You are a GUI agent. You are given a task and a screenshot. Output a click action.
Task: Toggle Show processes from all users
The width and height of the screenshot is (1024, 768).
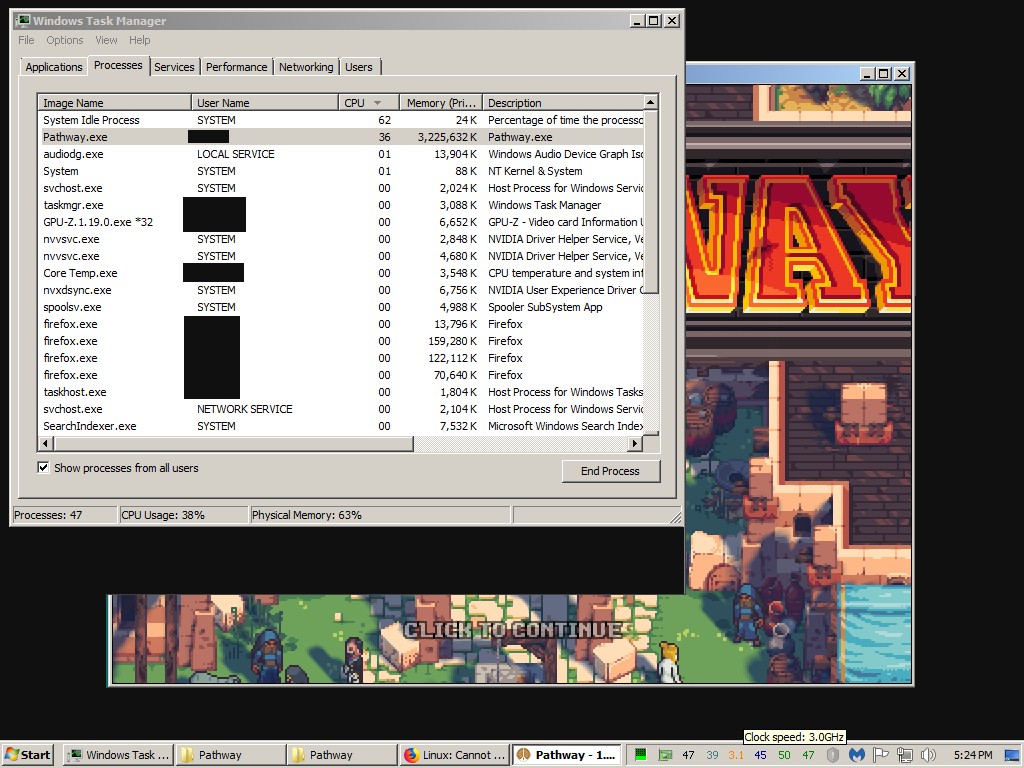click(x=43, y=468)
